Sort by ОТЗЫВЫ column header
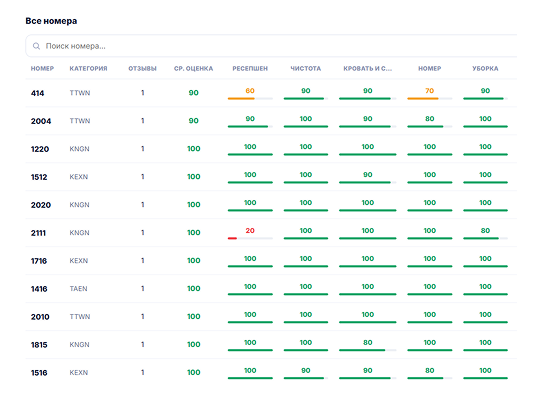The image size is (536, 402). pyautogui.click(x=142, y=68)
